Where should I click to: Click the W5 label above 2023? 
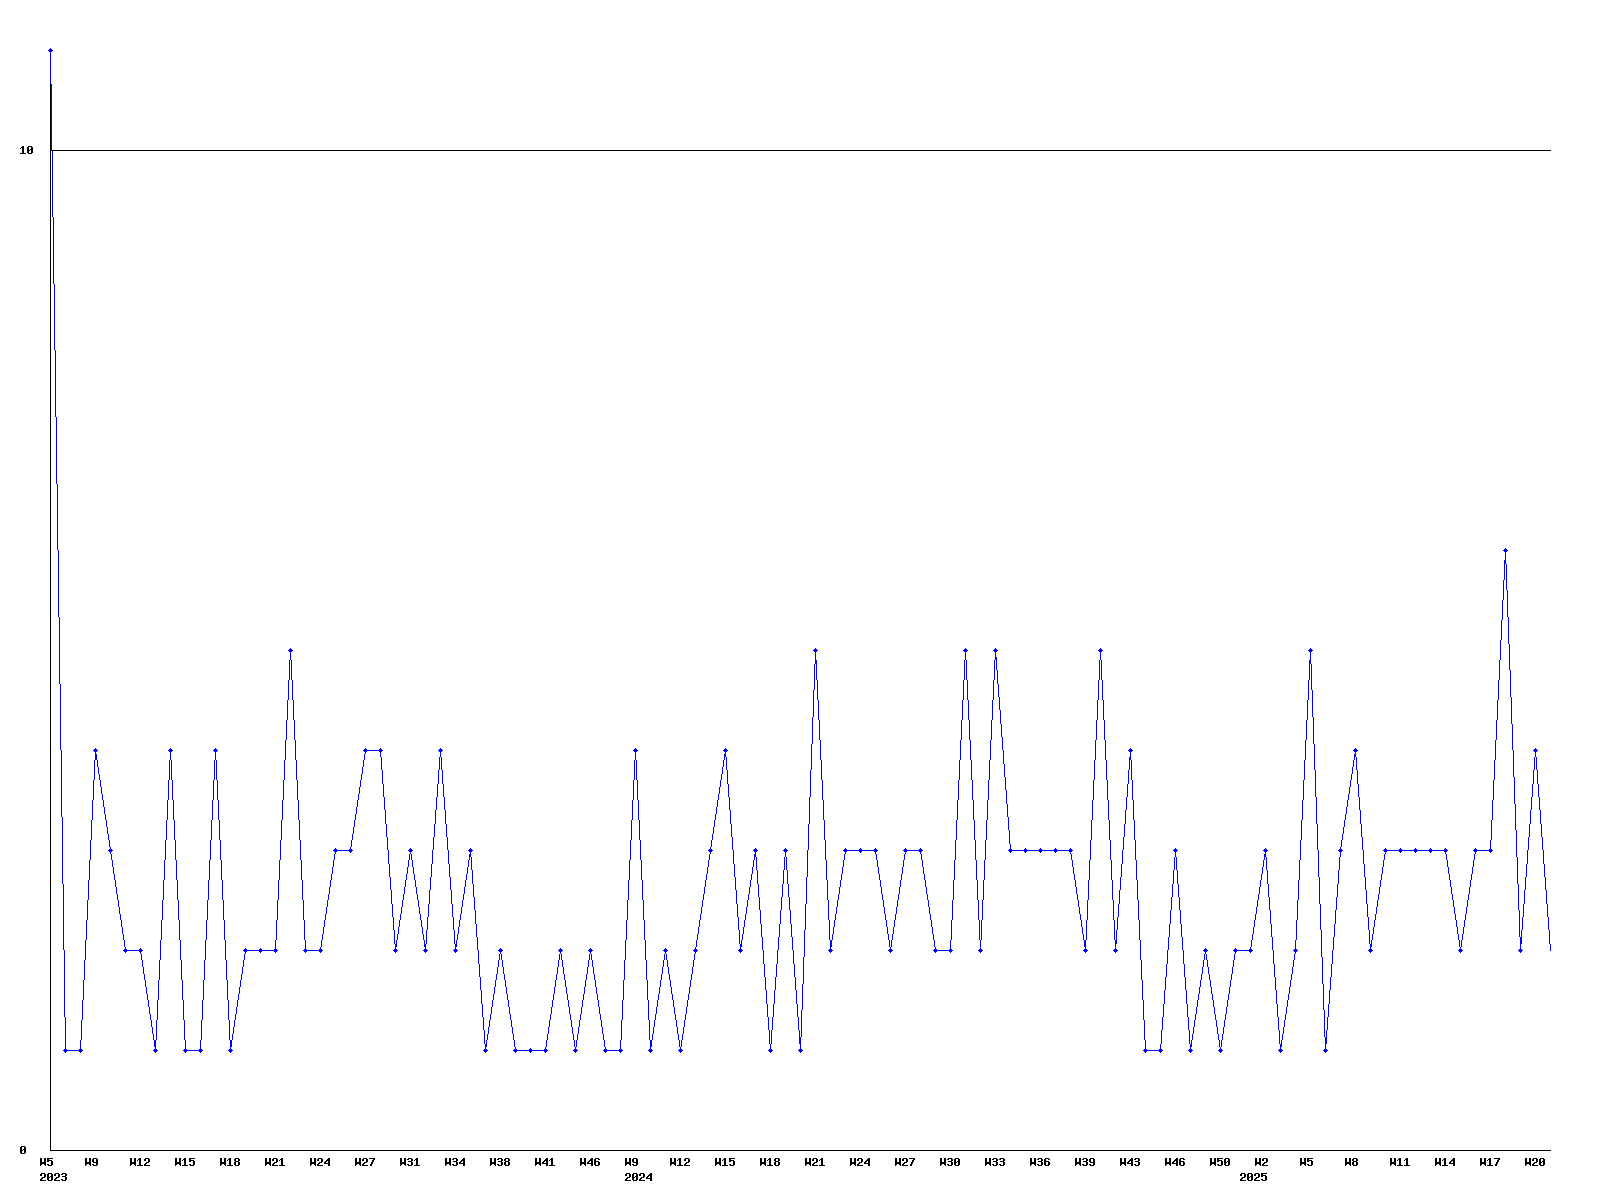(46, 1162)
